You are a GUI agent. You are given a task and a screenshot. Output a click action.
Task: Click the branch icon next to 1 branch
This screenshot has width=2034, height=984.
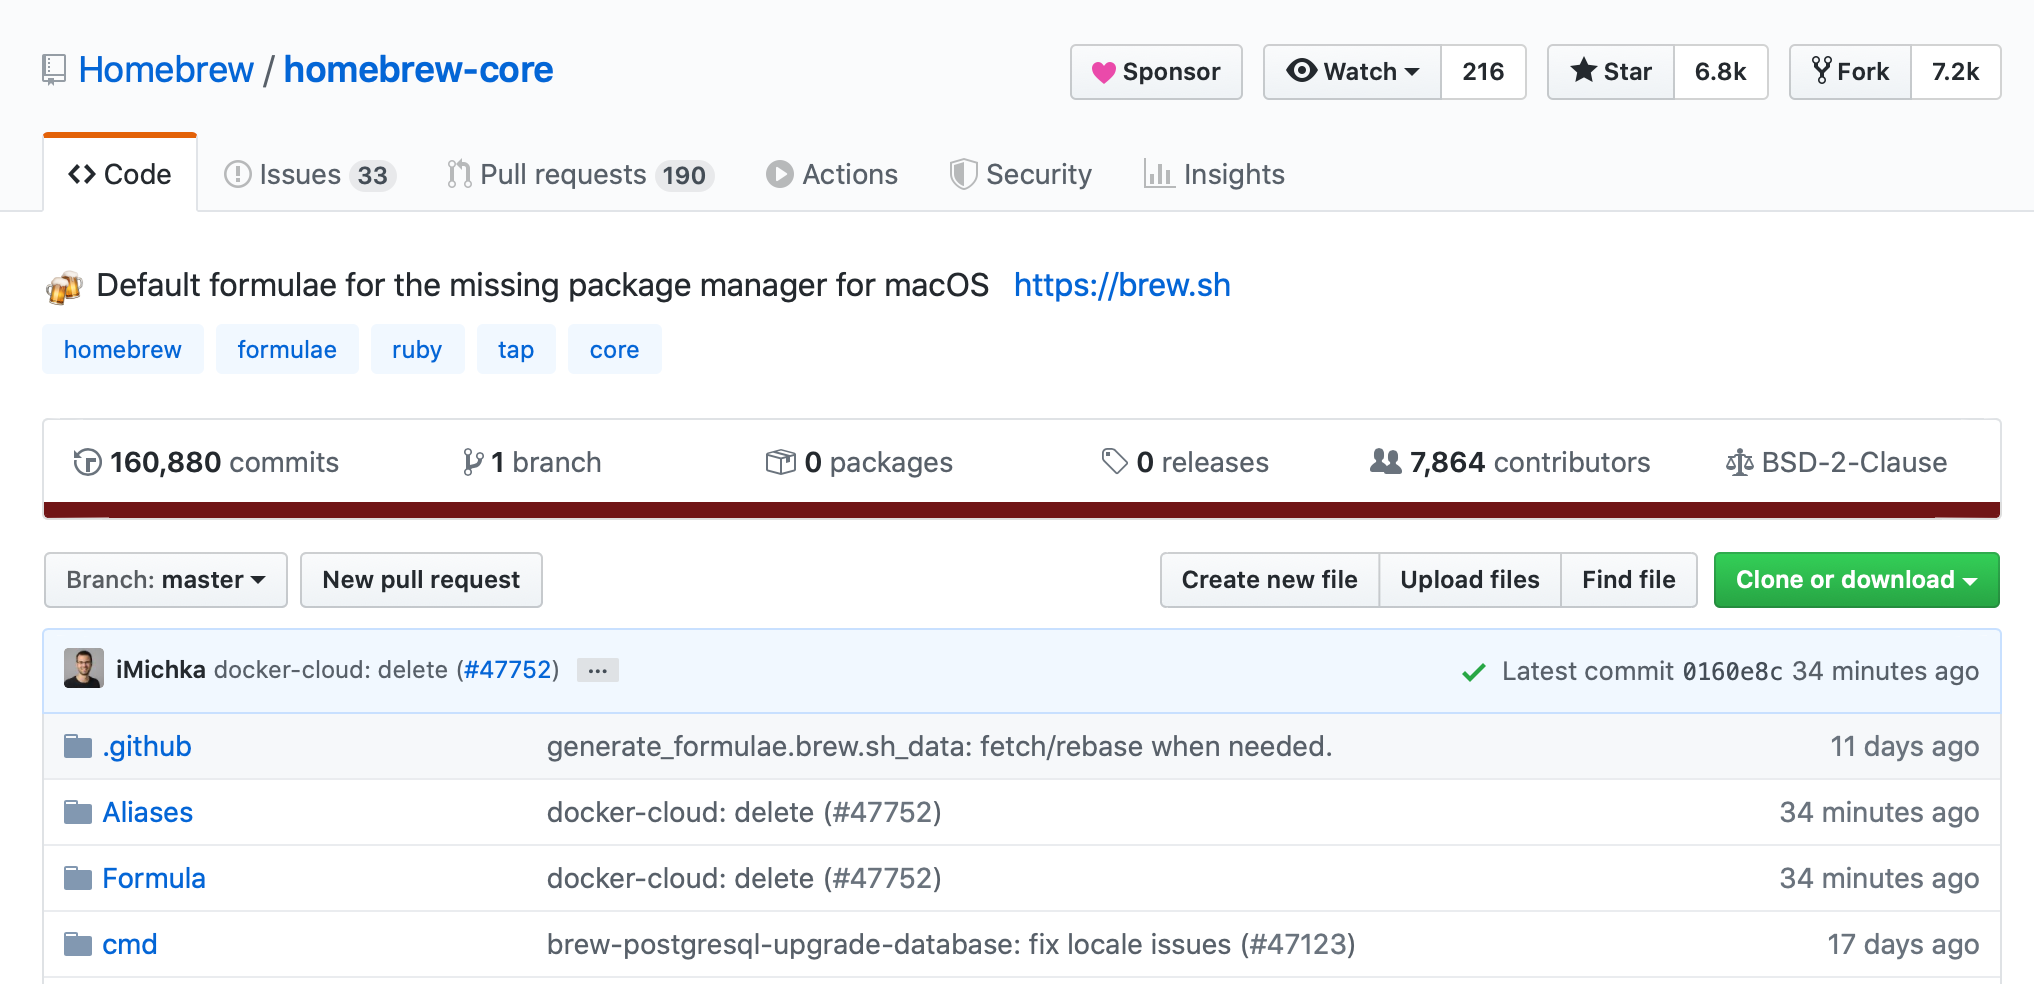[x=473, y=462]
